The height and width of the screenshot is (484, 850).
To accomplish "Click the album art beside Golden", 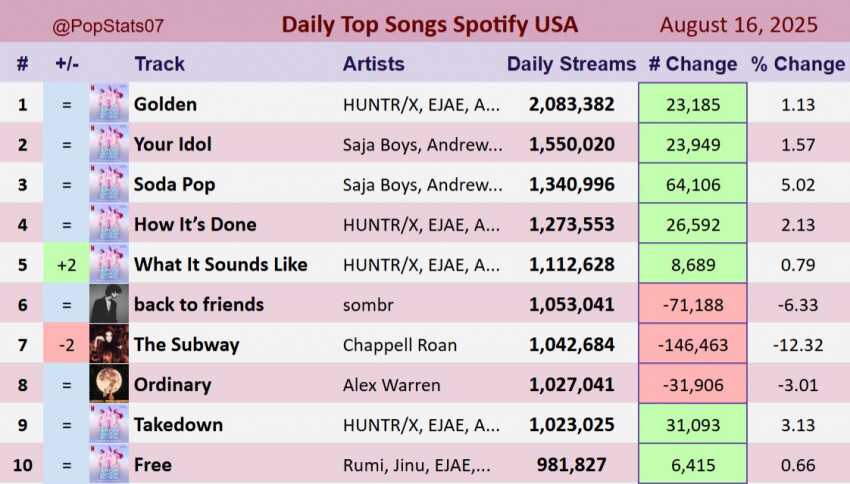I will pyautogui.click(x=108, y=104).
